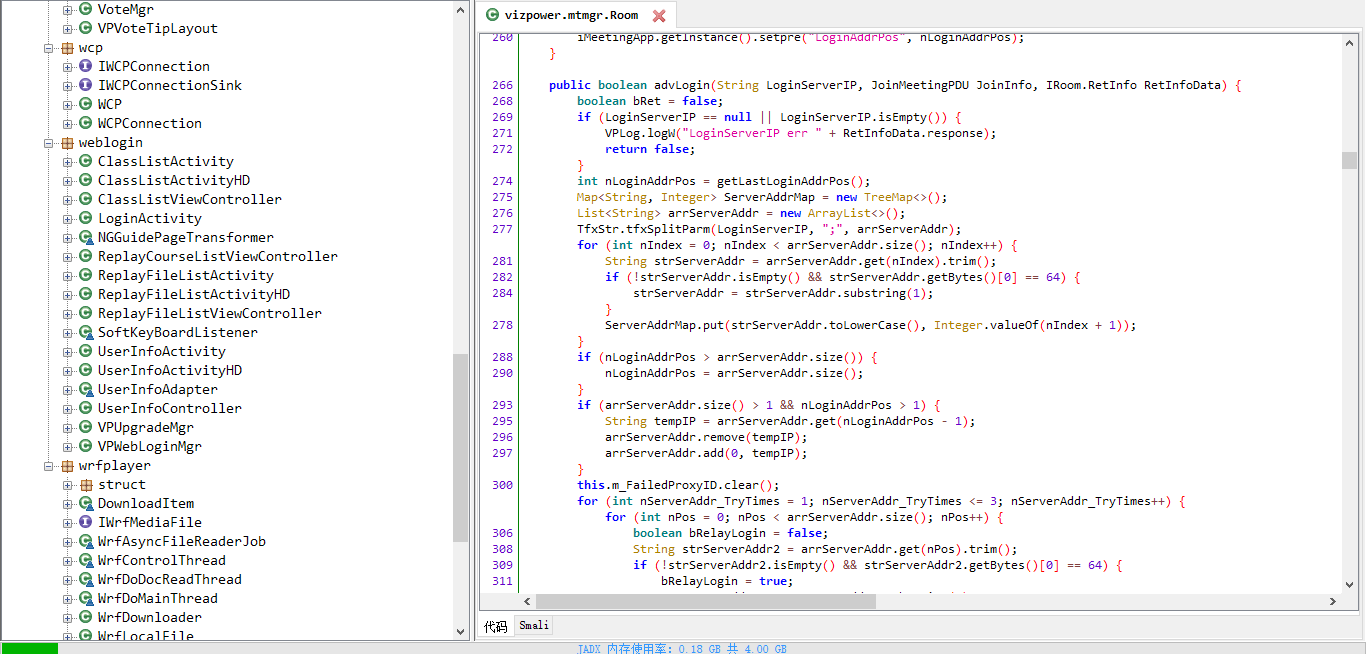This screenshot has height=654, width=1366.
Task: Click the WCPConnection class icon
Action: 84,123
